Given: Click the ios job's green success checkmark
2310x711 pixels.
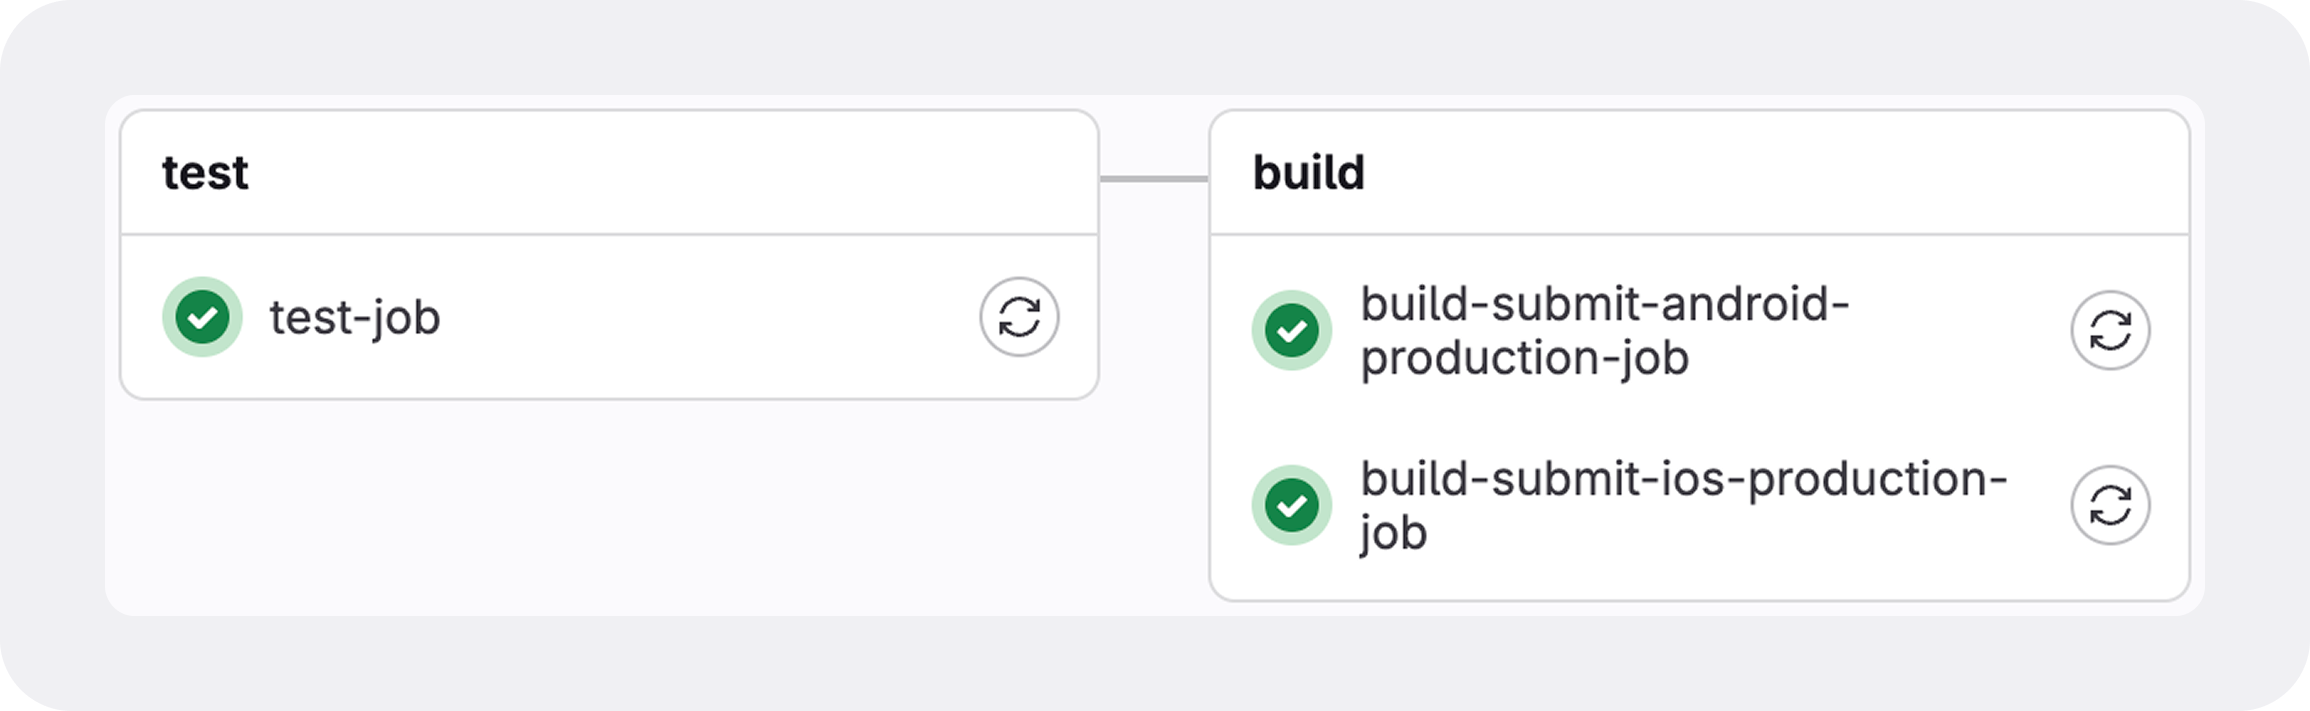Looking at the screenshot, I should [1291, 505].
